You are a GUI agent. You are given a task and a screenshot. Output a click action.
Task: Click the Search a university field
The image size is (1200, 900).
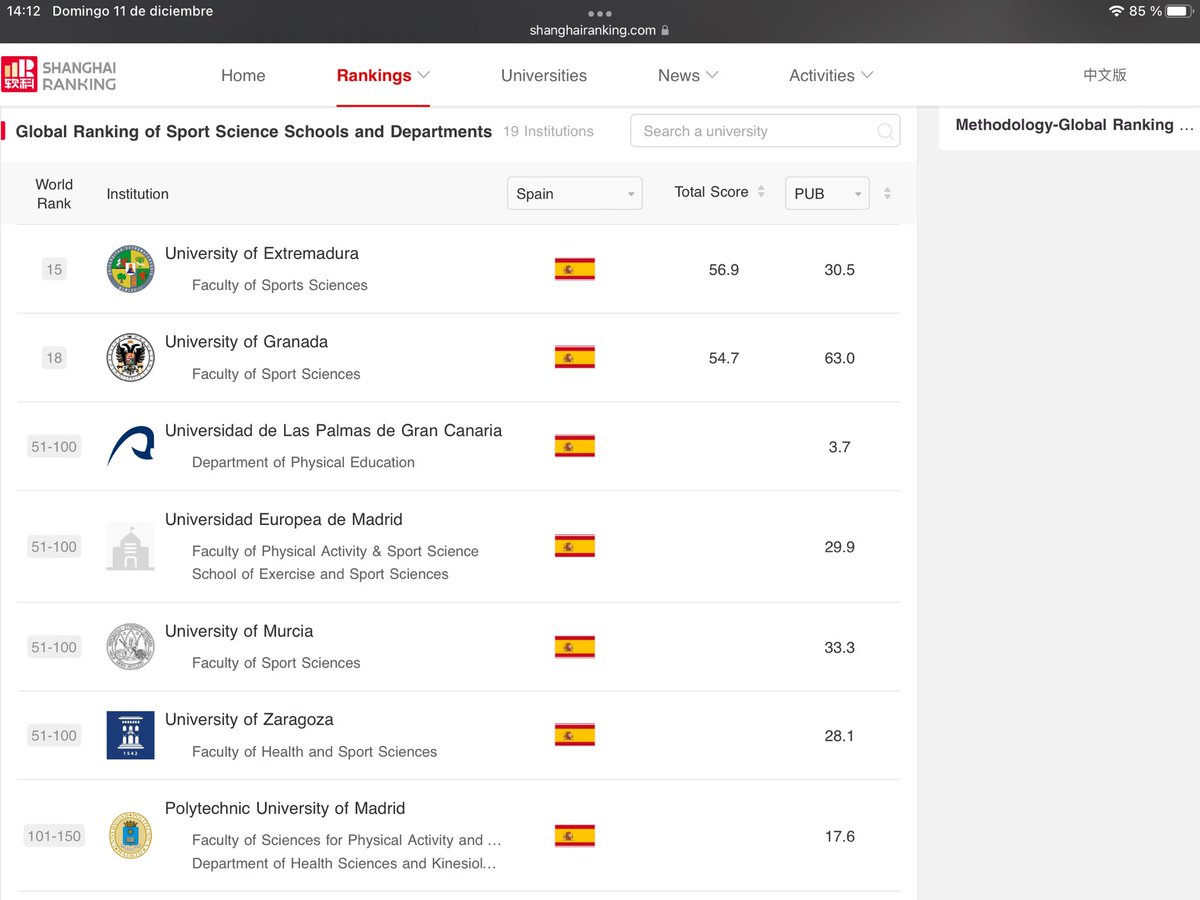[765, 131]
